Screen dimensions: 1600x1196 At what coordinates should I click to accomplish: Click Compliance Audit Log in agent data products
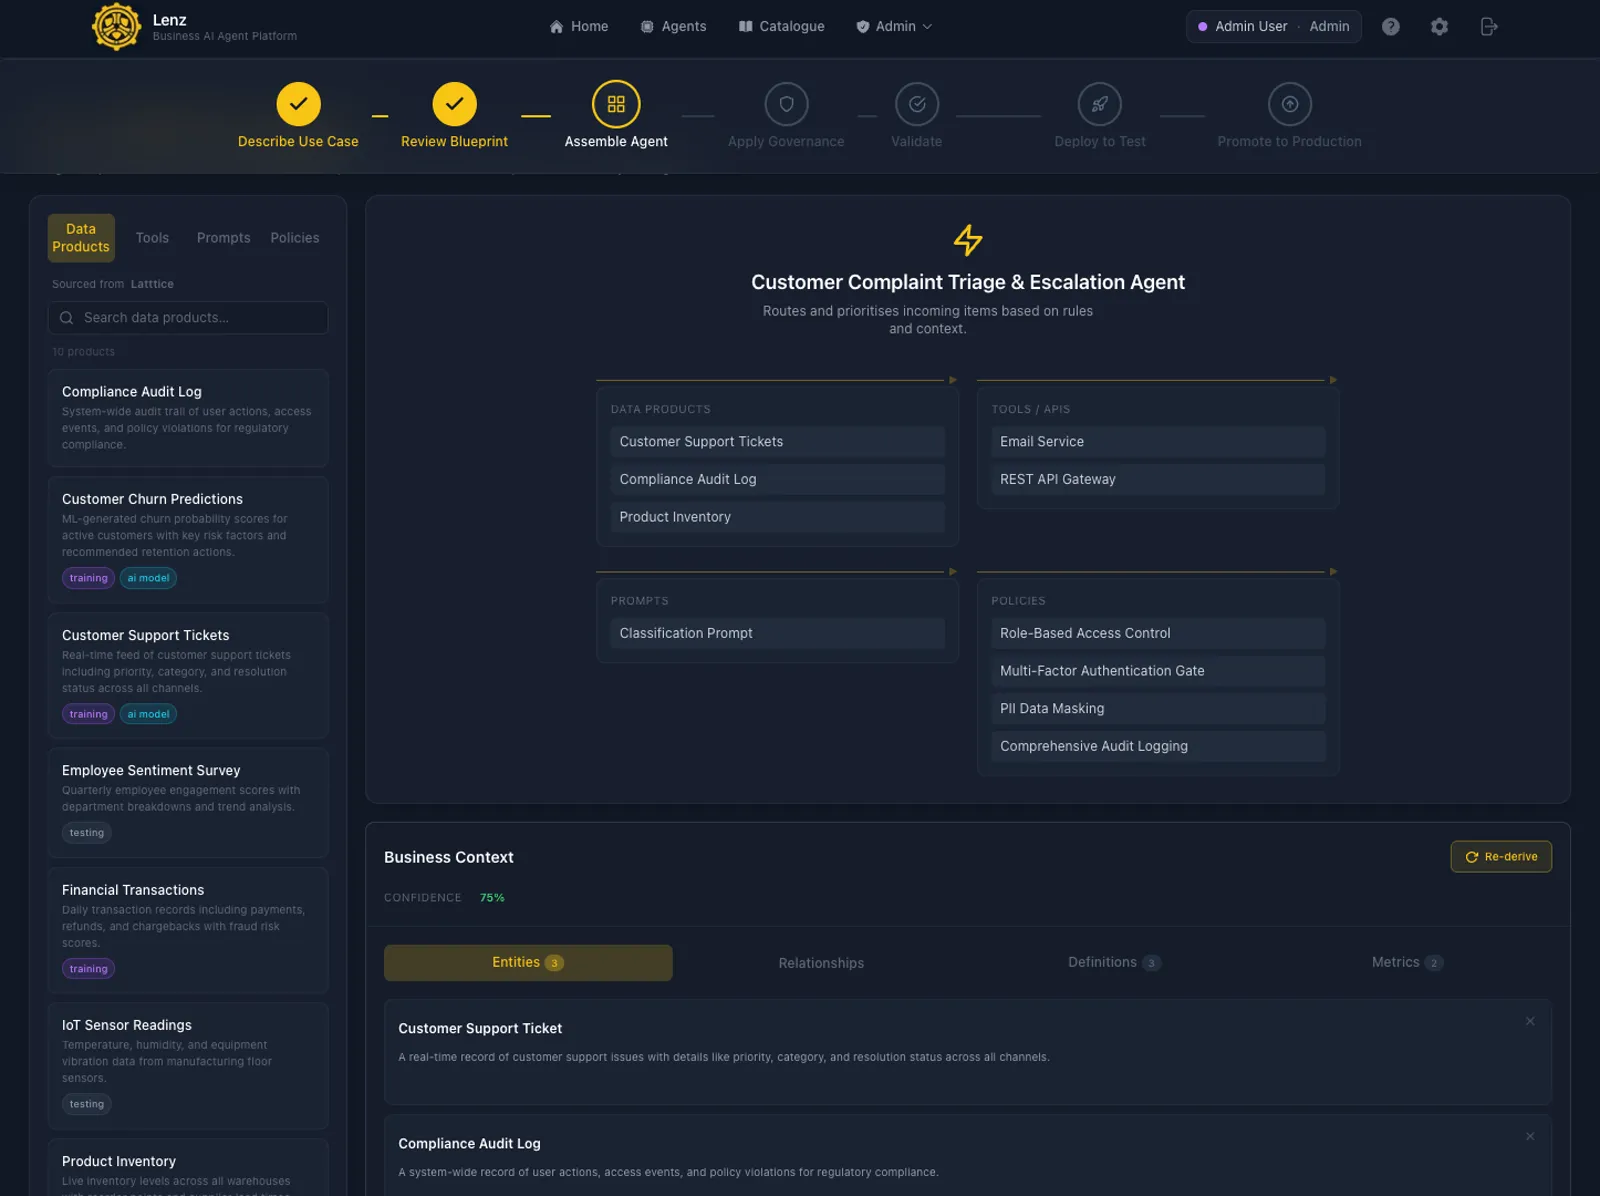tap(777, 480)
